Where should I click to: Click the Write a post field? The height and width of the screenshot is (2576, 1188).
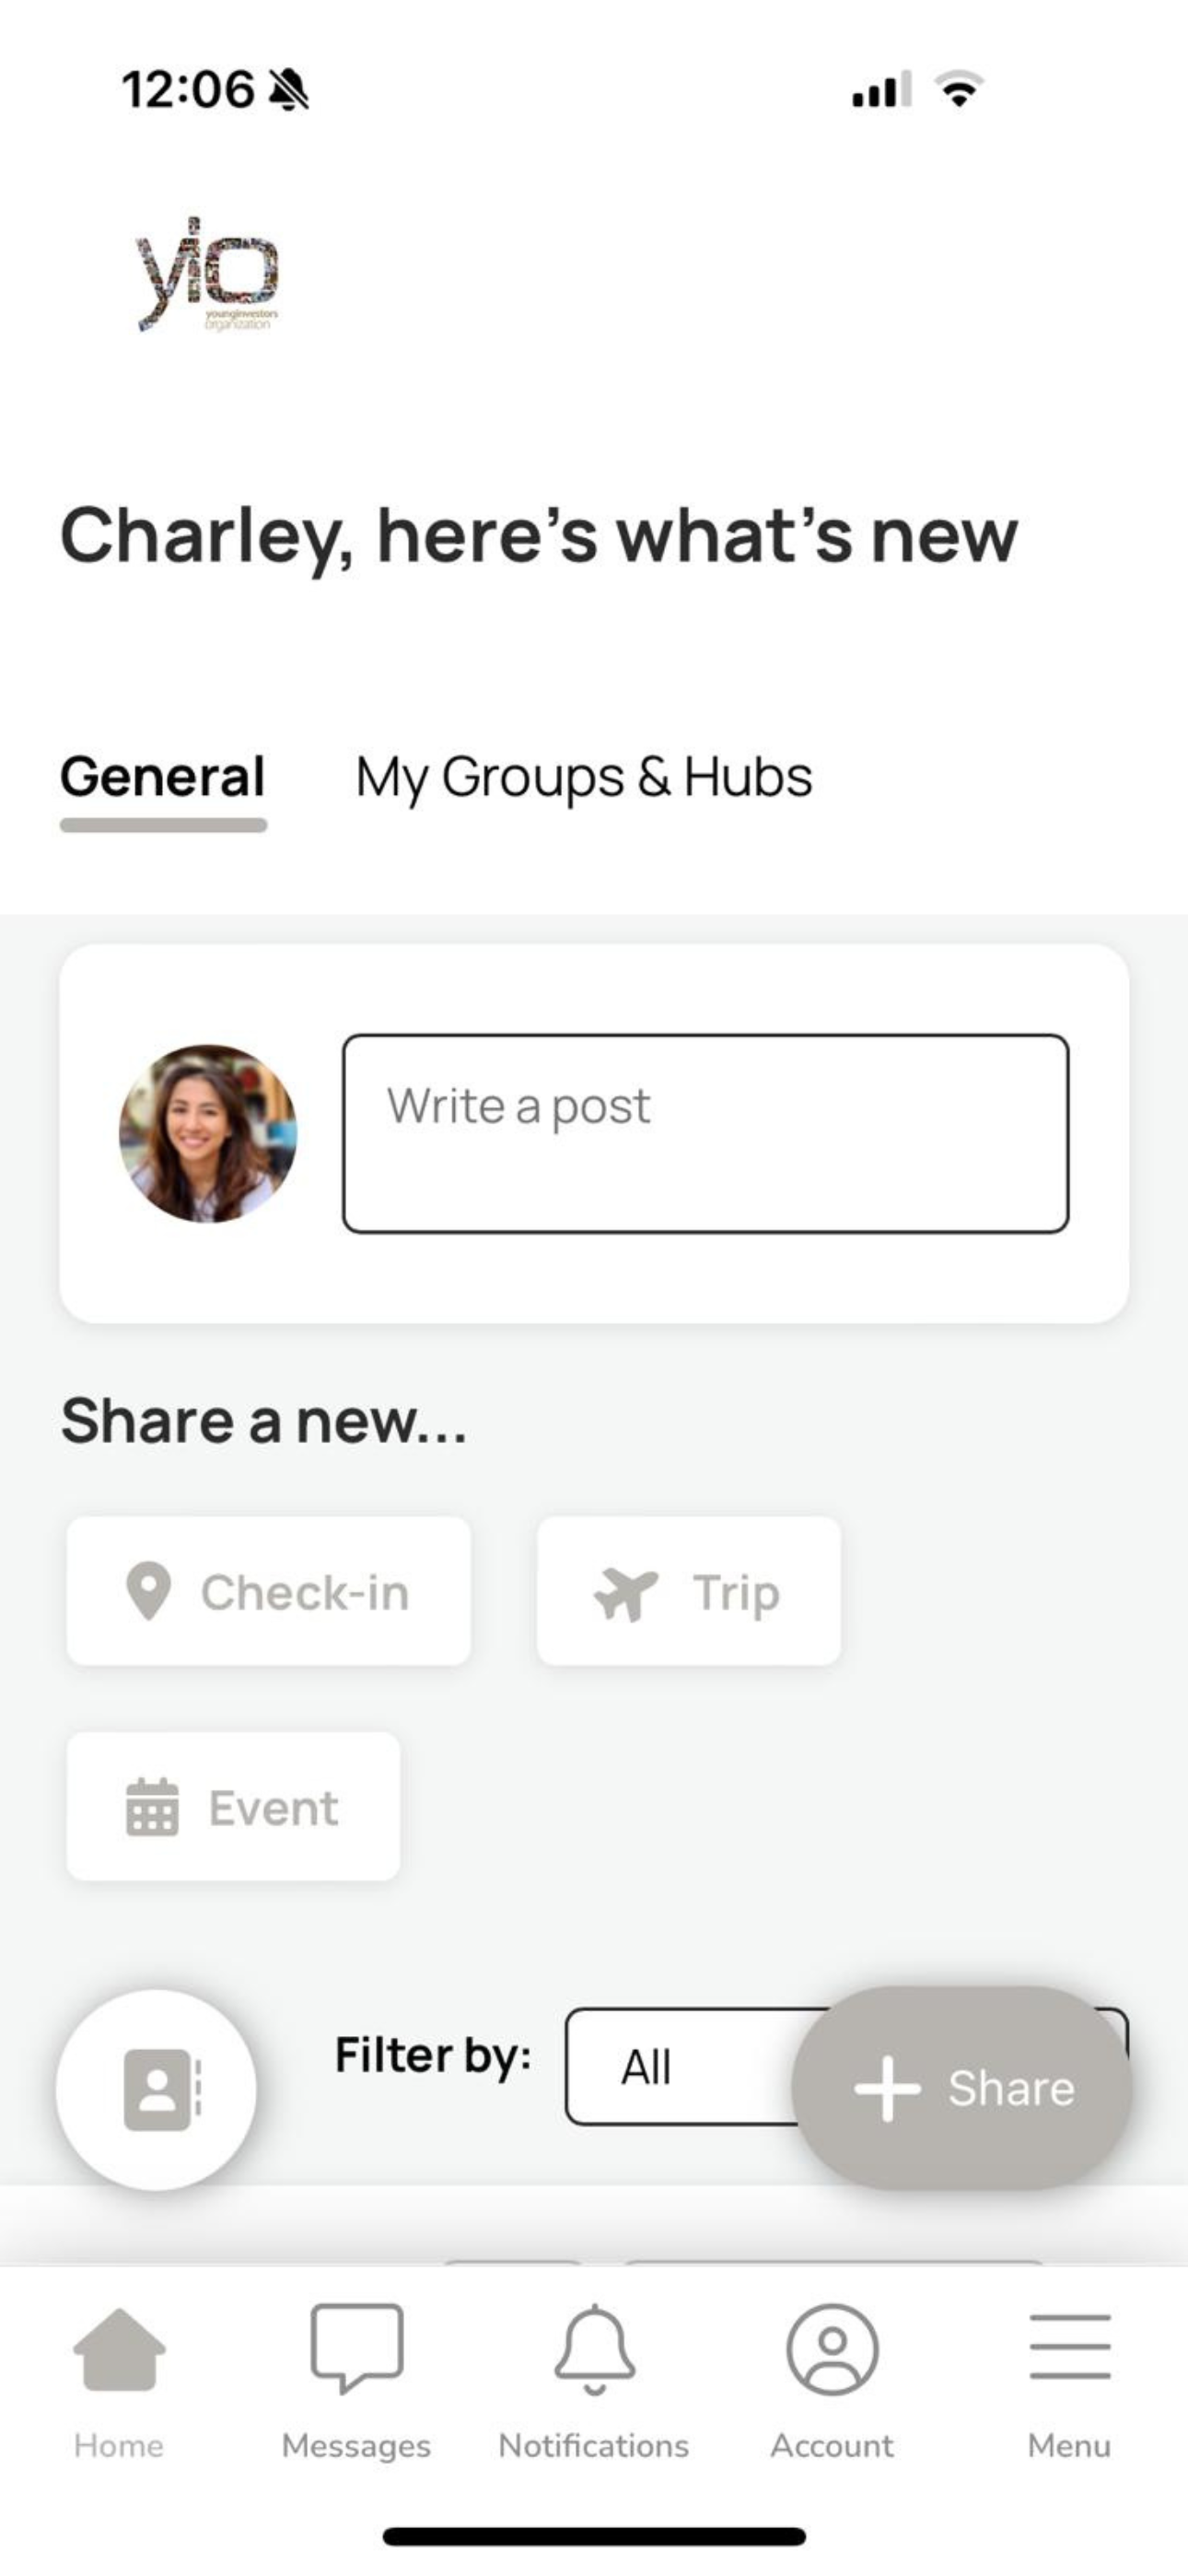tap(706, 1133)
